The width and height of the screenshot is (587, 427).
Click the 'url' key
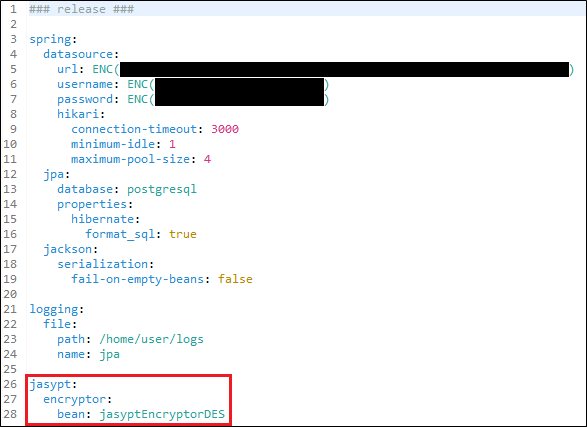67,69
